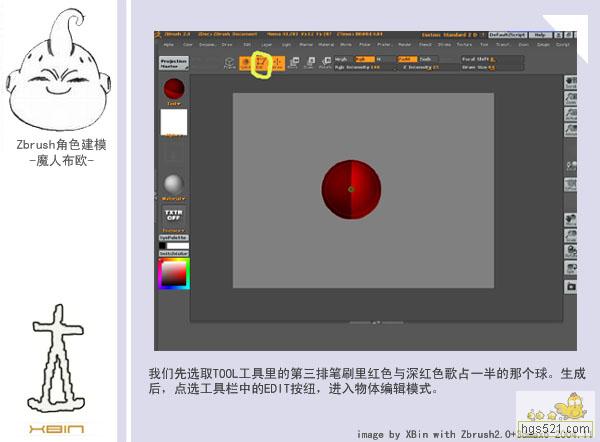
Task: Click the TXTR OFF texture button
Action: 173,215
